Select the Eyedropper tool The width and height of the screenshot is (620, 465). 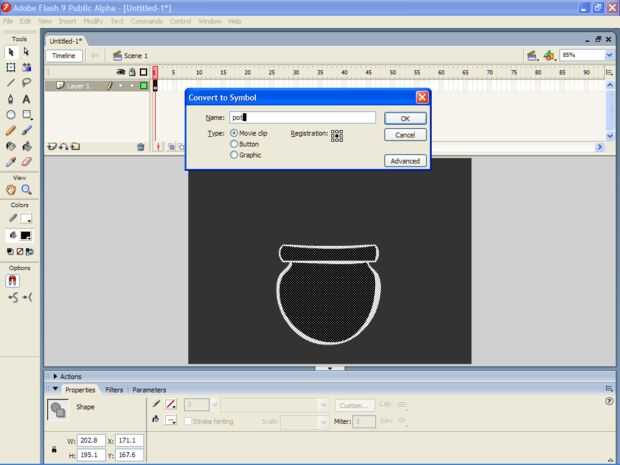coord(11,162)
